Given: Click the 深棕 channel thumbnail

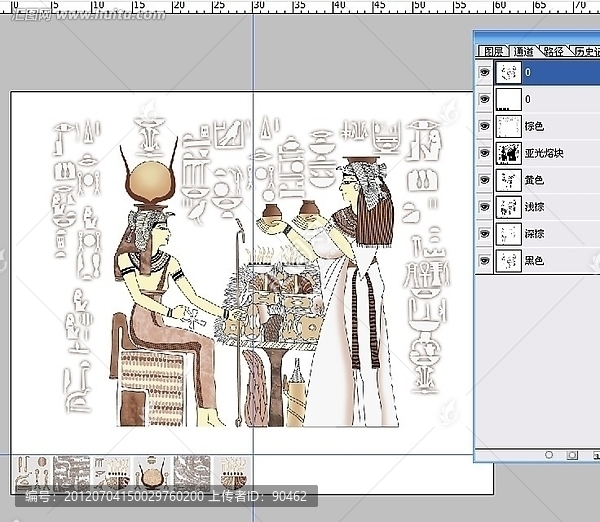Looking at the screenshot, I should [509, 234].
